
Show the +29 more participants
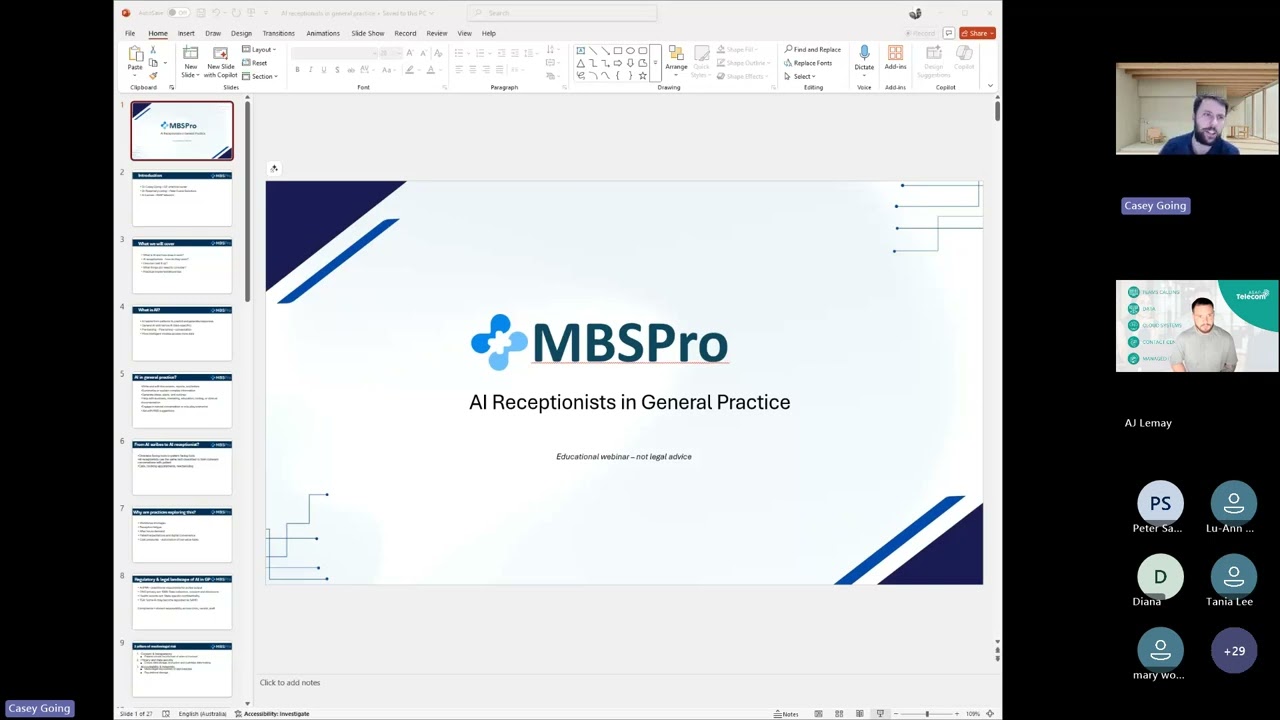click(x=1234, y=651)
